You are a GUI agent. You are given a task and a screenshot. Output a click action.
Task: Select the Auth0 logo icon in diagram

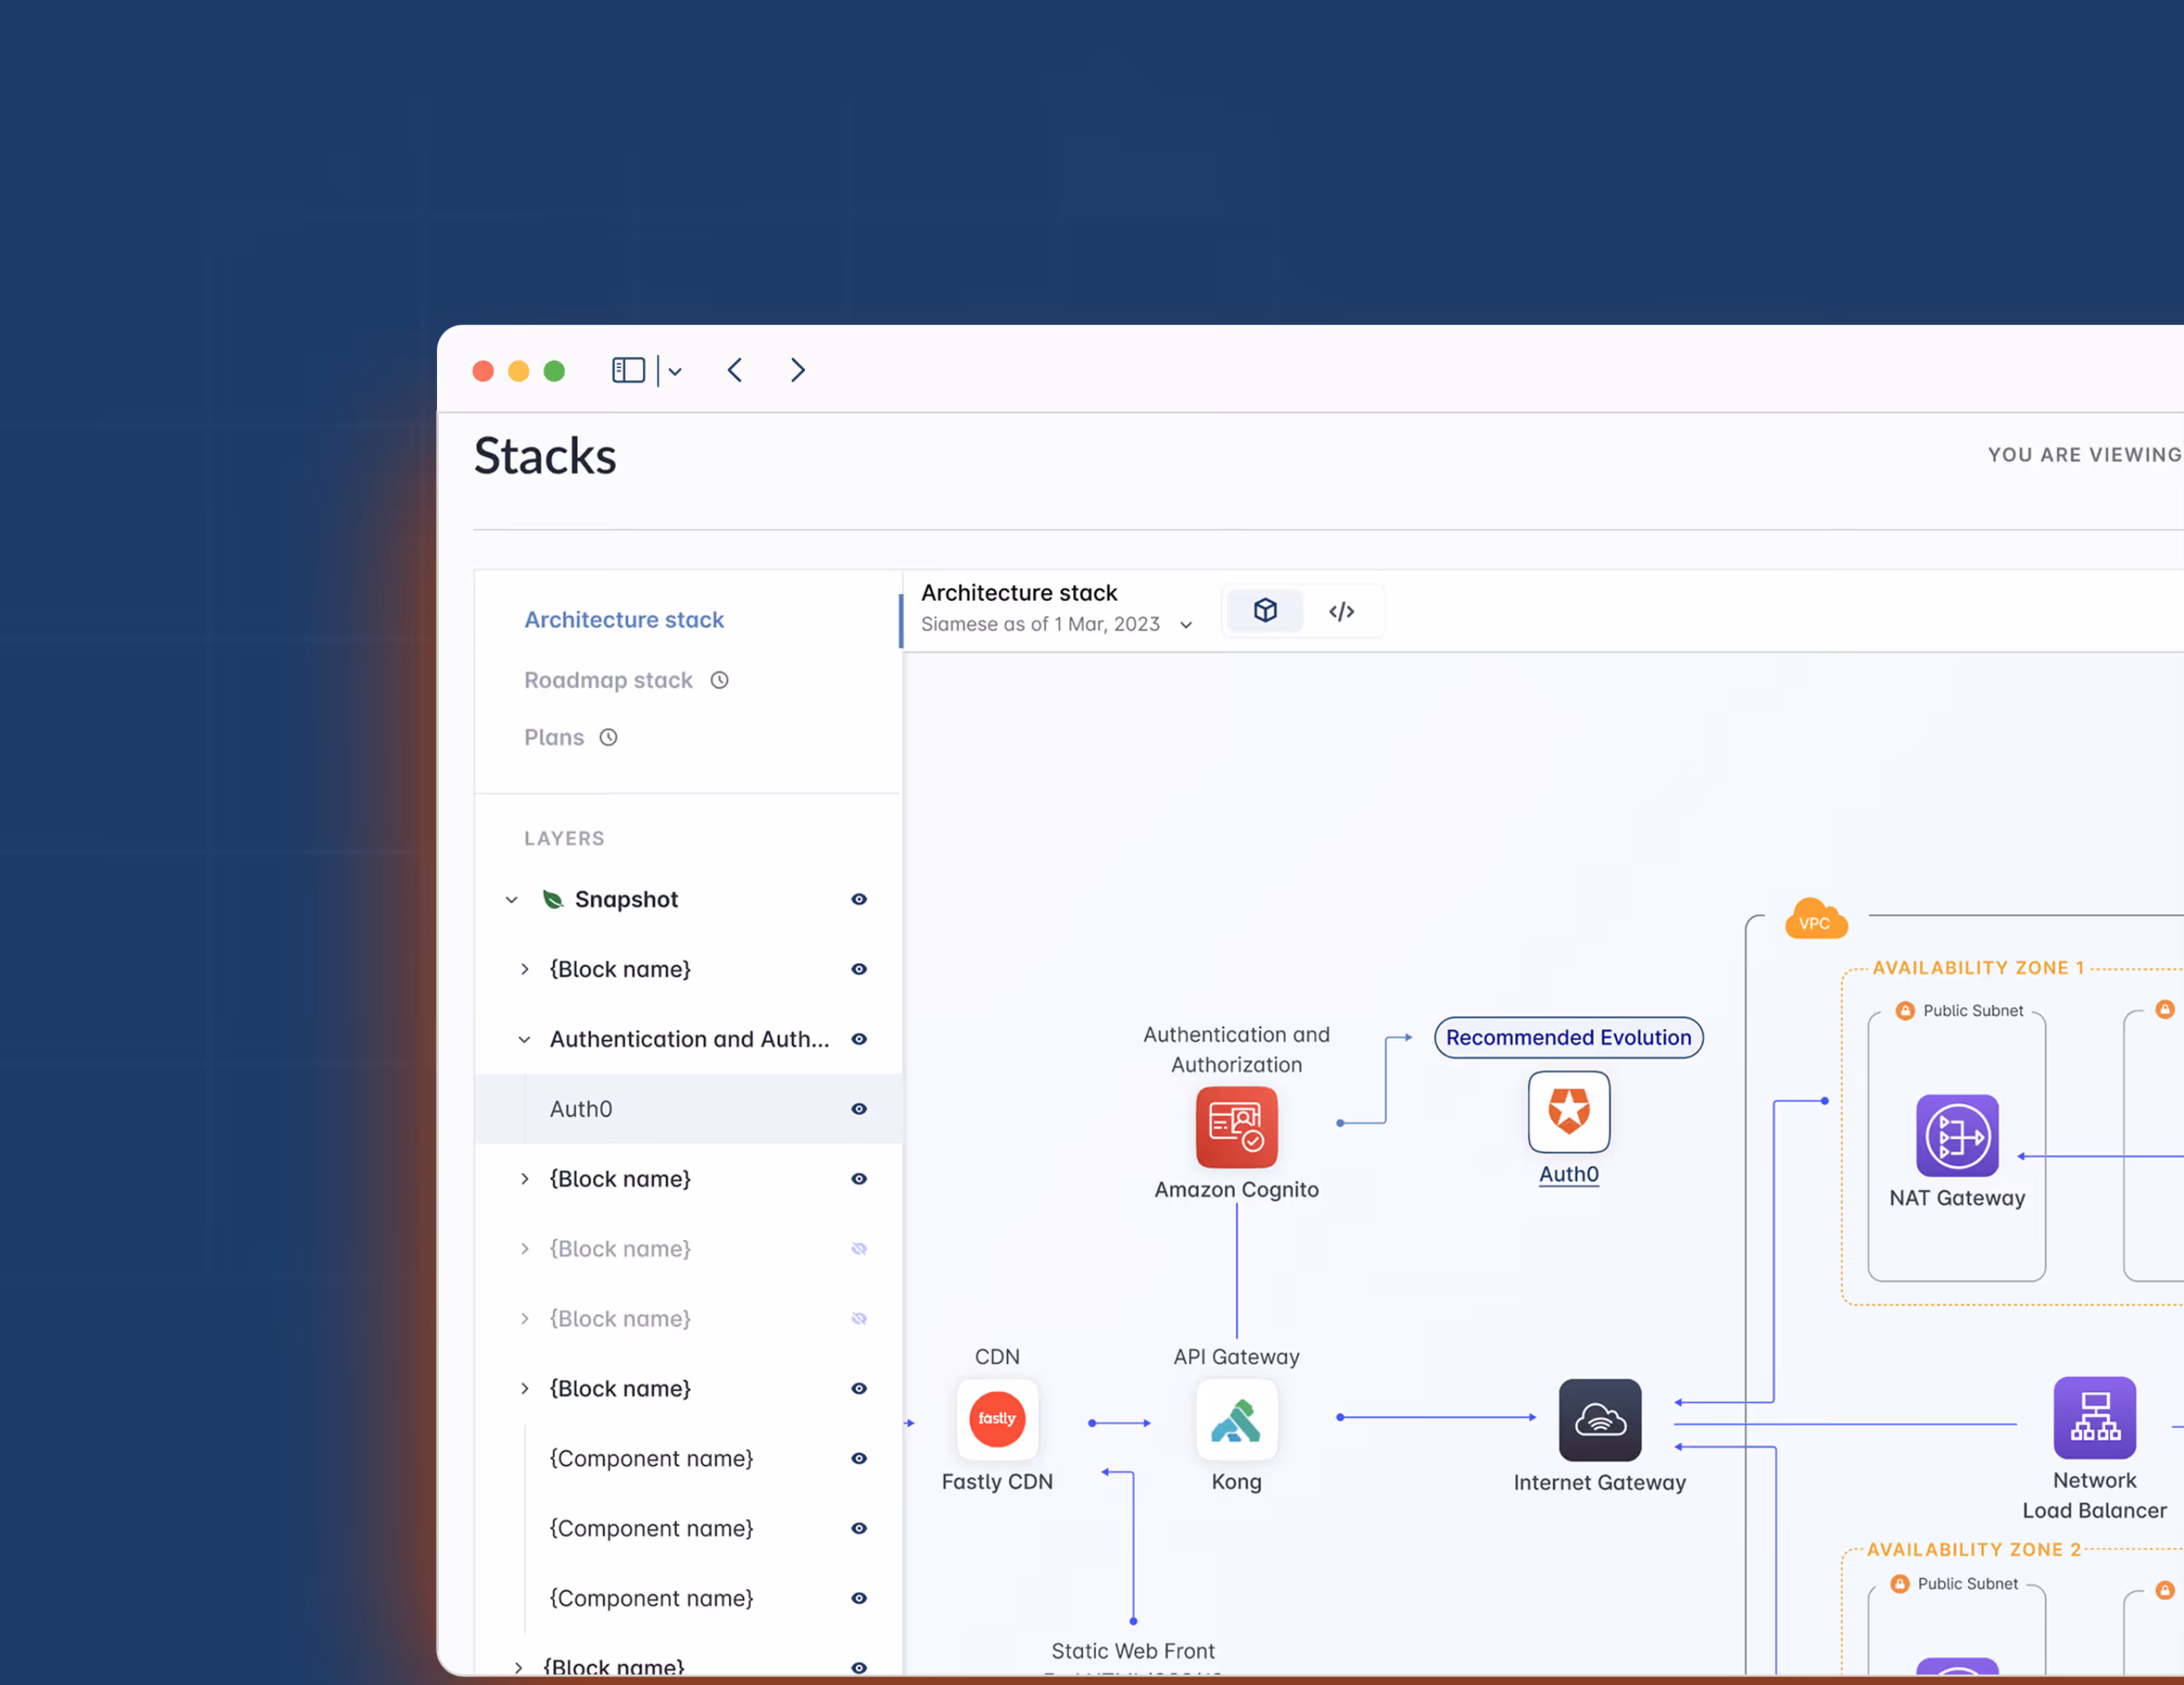coord(1568,1111)
